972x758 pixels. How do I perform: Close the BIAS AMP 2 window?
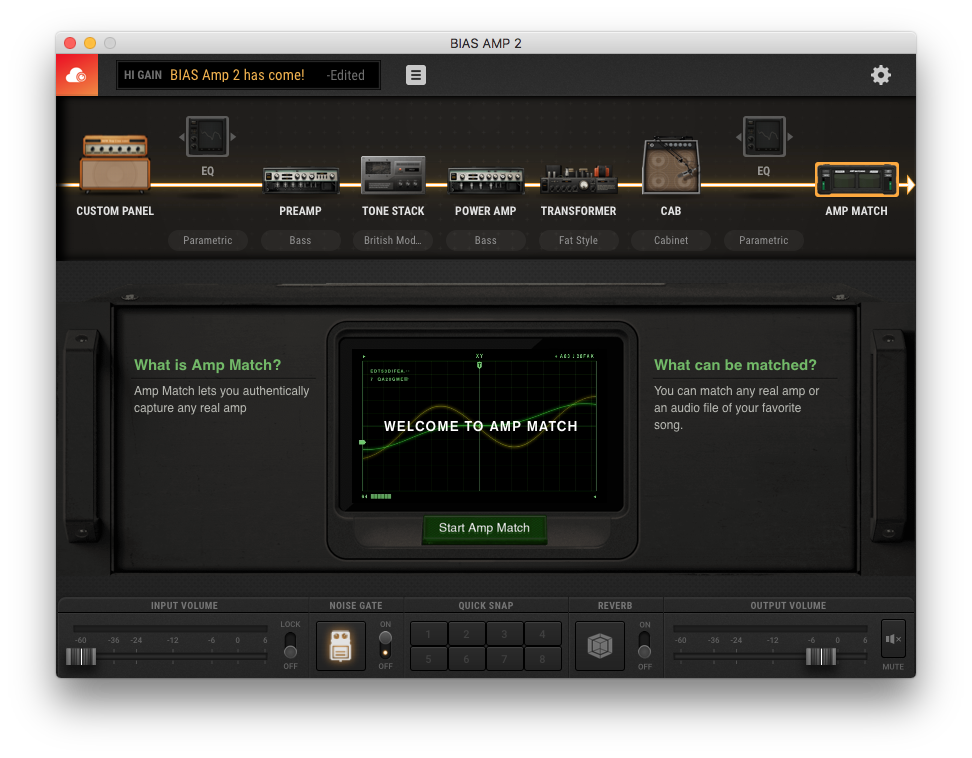(x=70, y=43)
